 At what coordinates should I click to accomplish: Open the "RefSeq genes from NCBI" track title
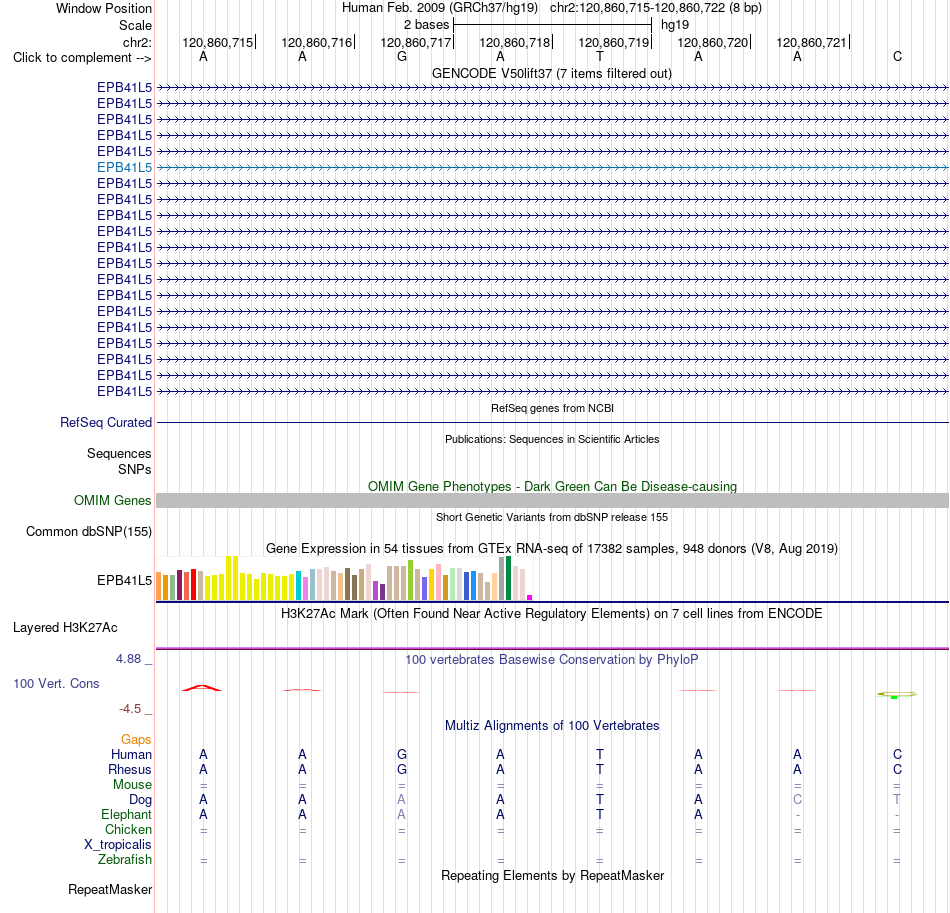pos(552,408)
